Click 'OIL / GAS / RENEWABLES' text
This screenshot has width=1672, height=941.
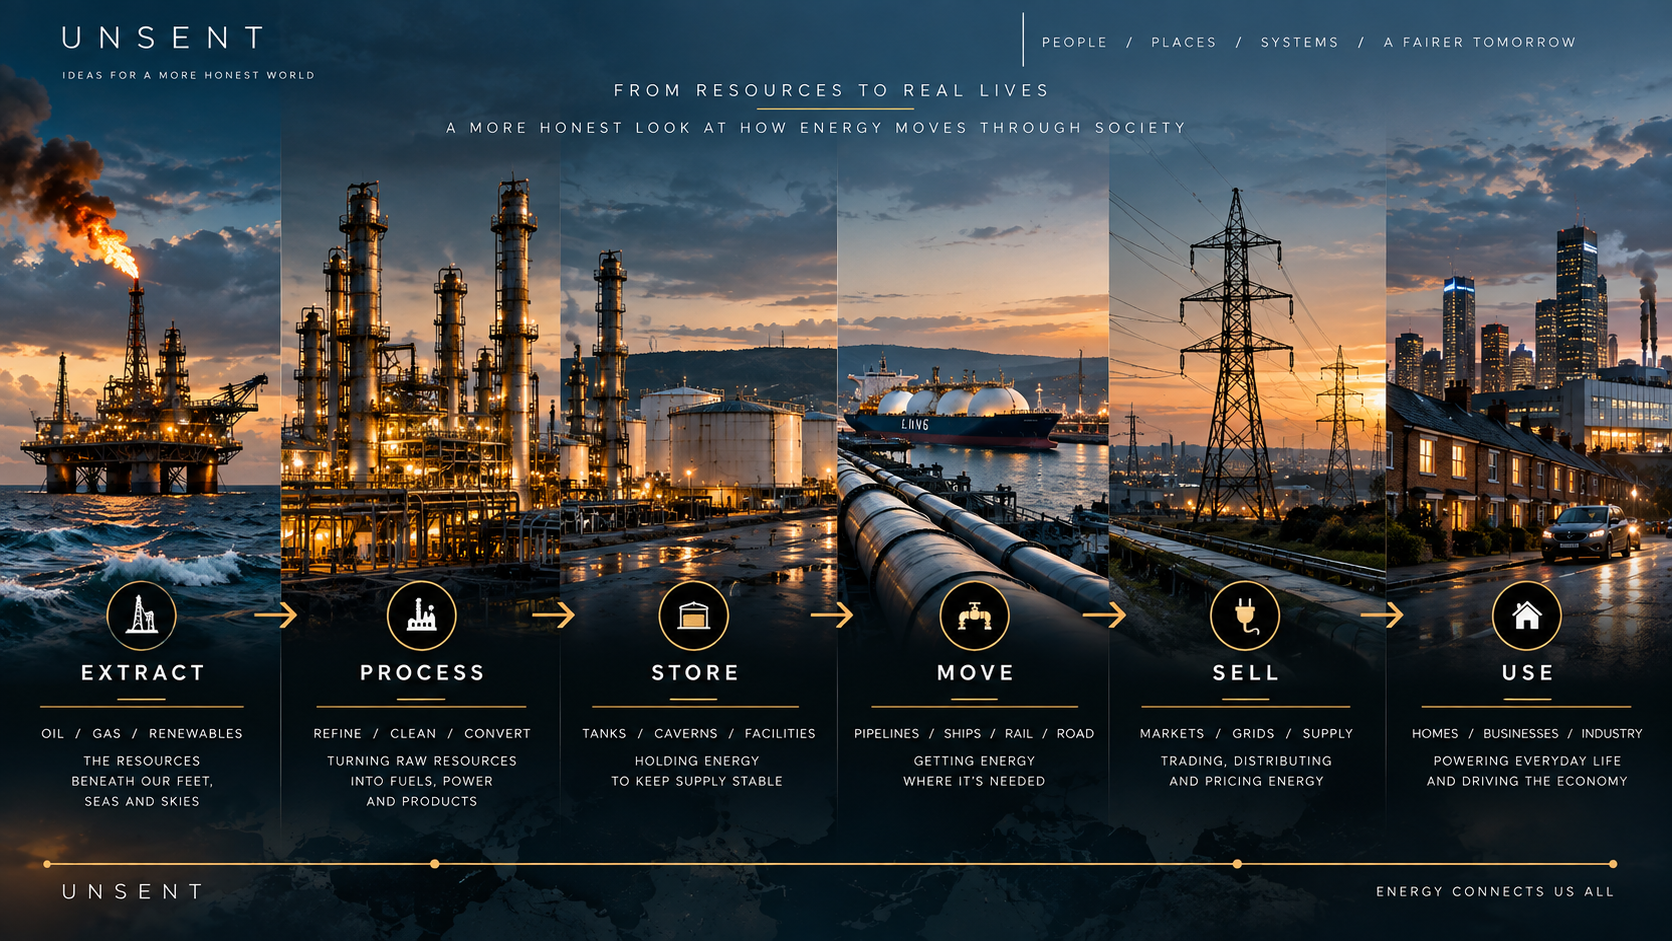(142, 734)
